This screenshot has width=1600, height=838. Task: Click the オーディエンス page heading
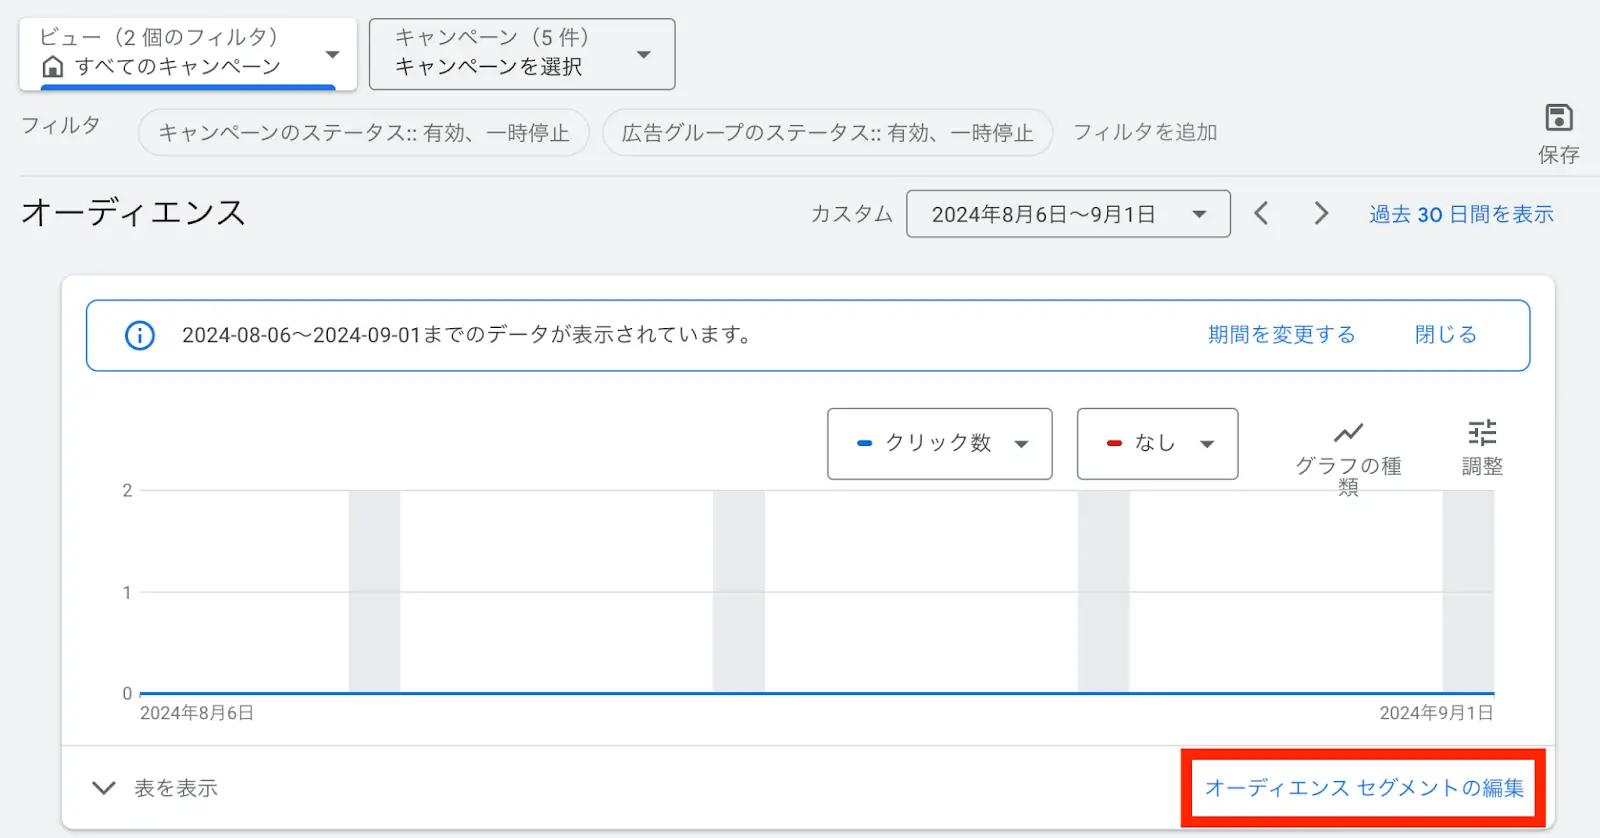(133, 212)
